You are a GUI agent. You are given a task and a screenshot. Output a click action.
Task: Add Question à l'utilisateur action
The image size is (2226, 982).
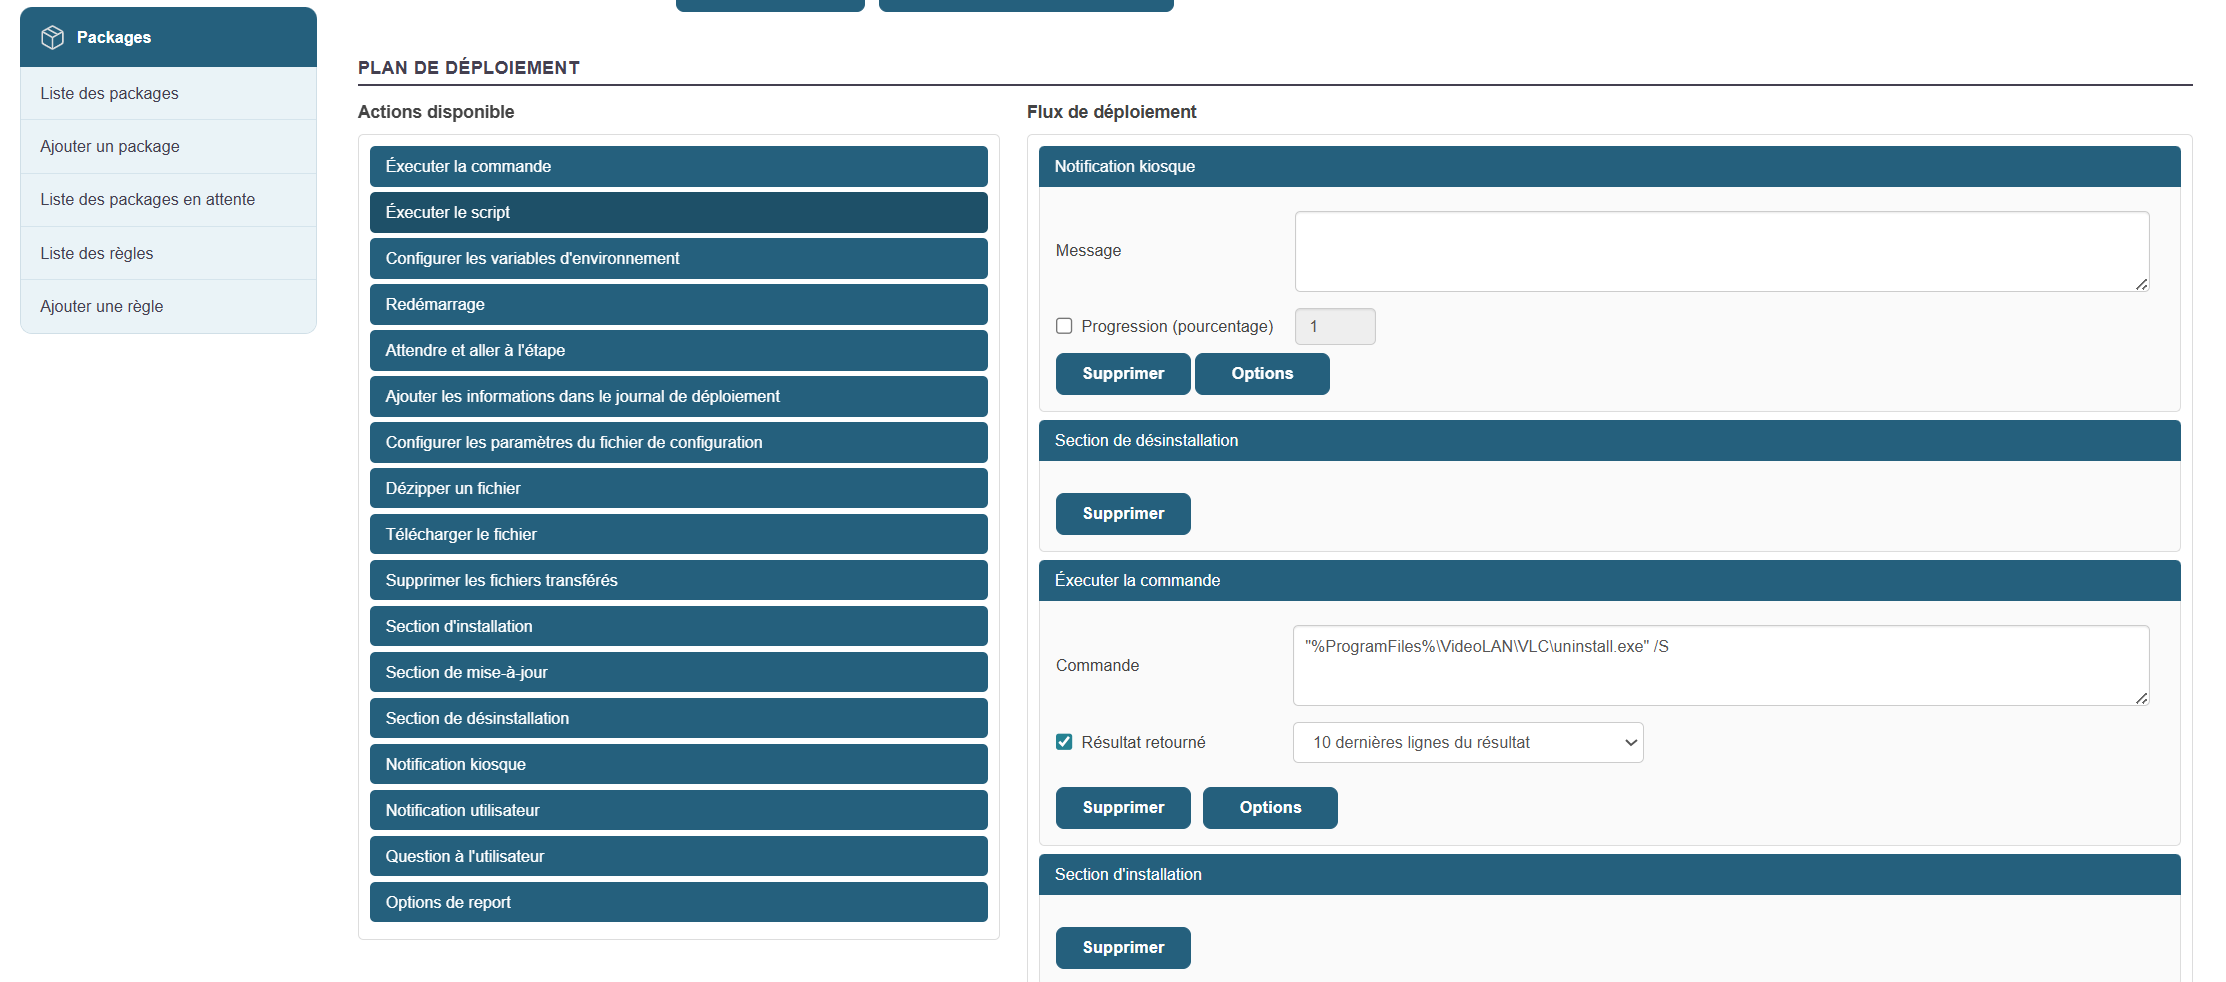678,856
